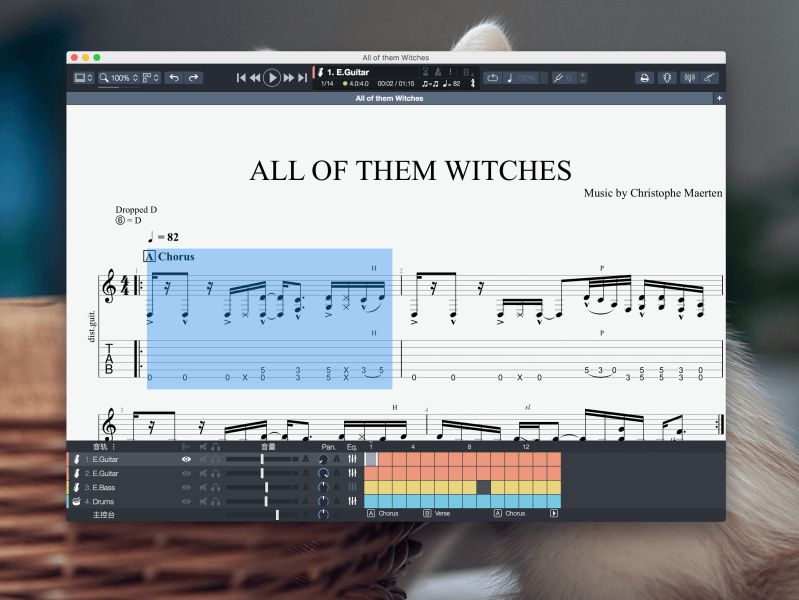This screenshot has width=799, height=600.
Task: Mute track 1 E.Guitar
Action: (203, 459)
